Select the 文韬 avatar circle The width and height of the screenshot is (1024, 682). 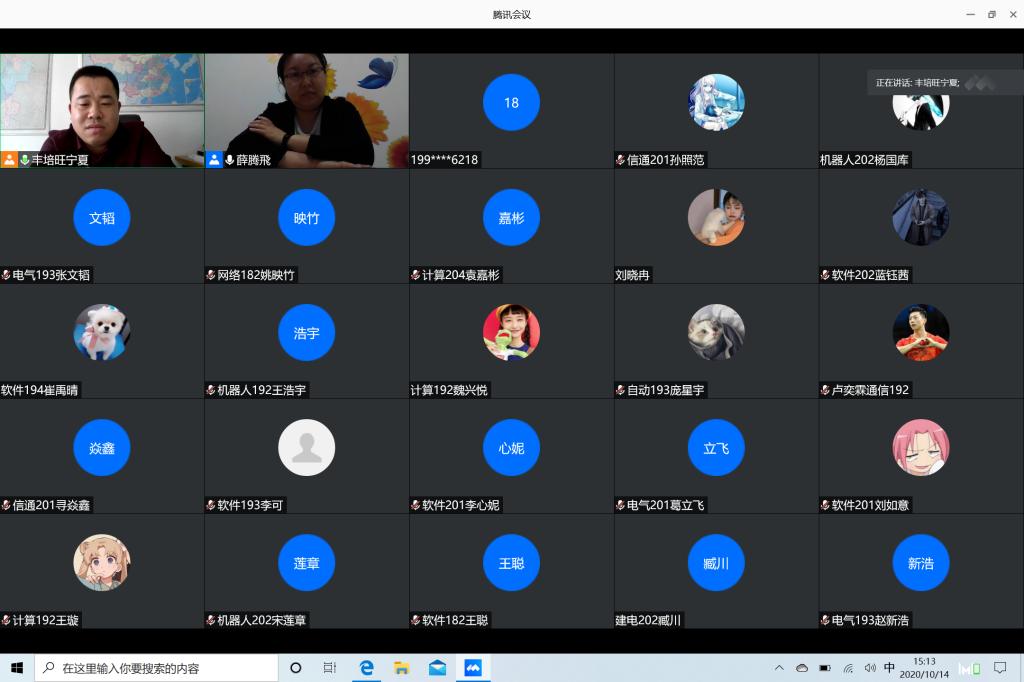tap(102, 217)
